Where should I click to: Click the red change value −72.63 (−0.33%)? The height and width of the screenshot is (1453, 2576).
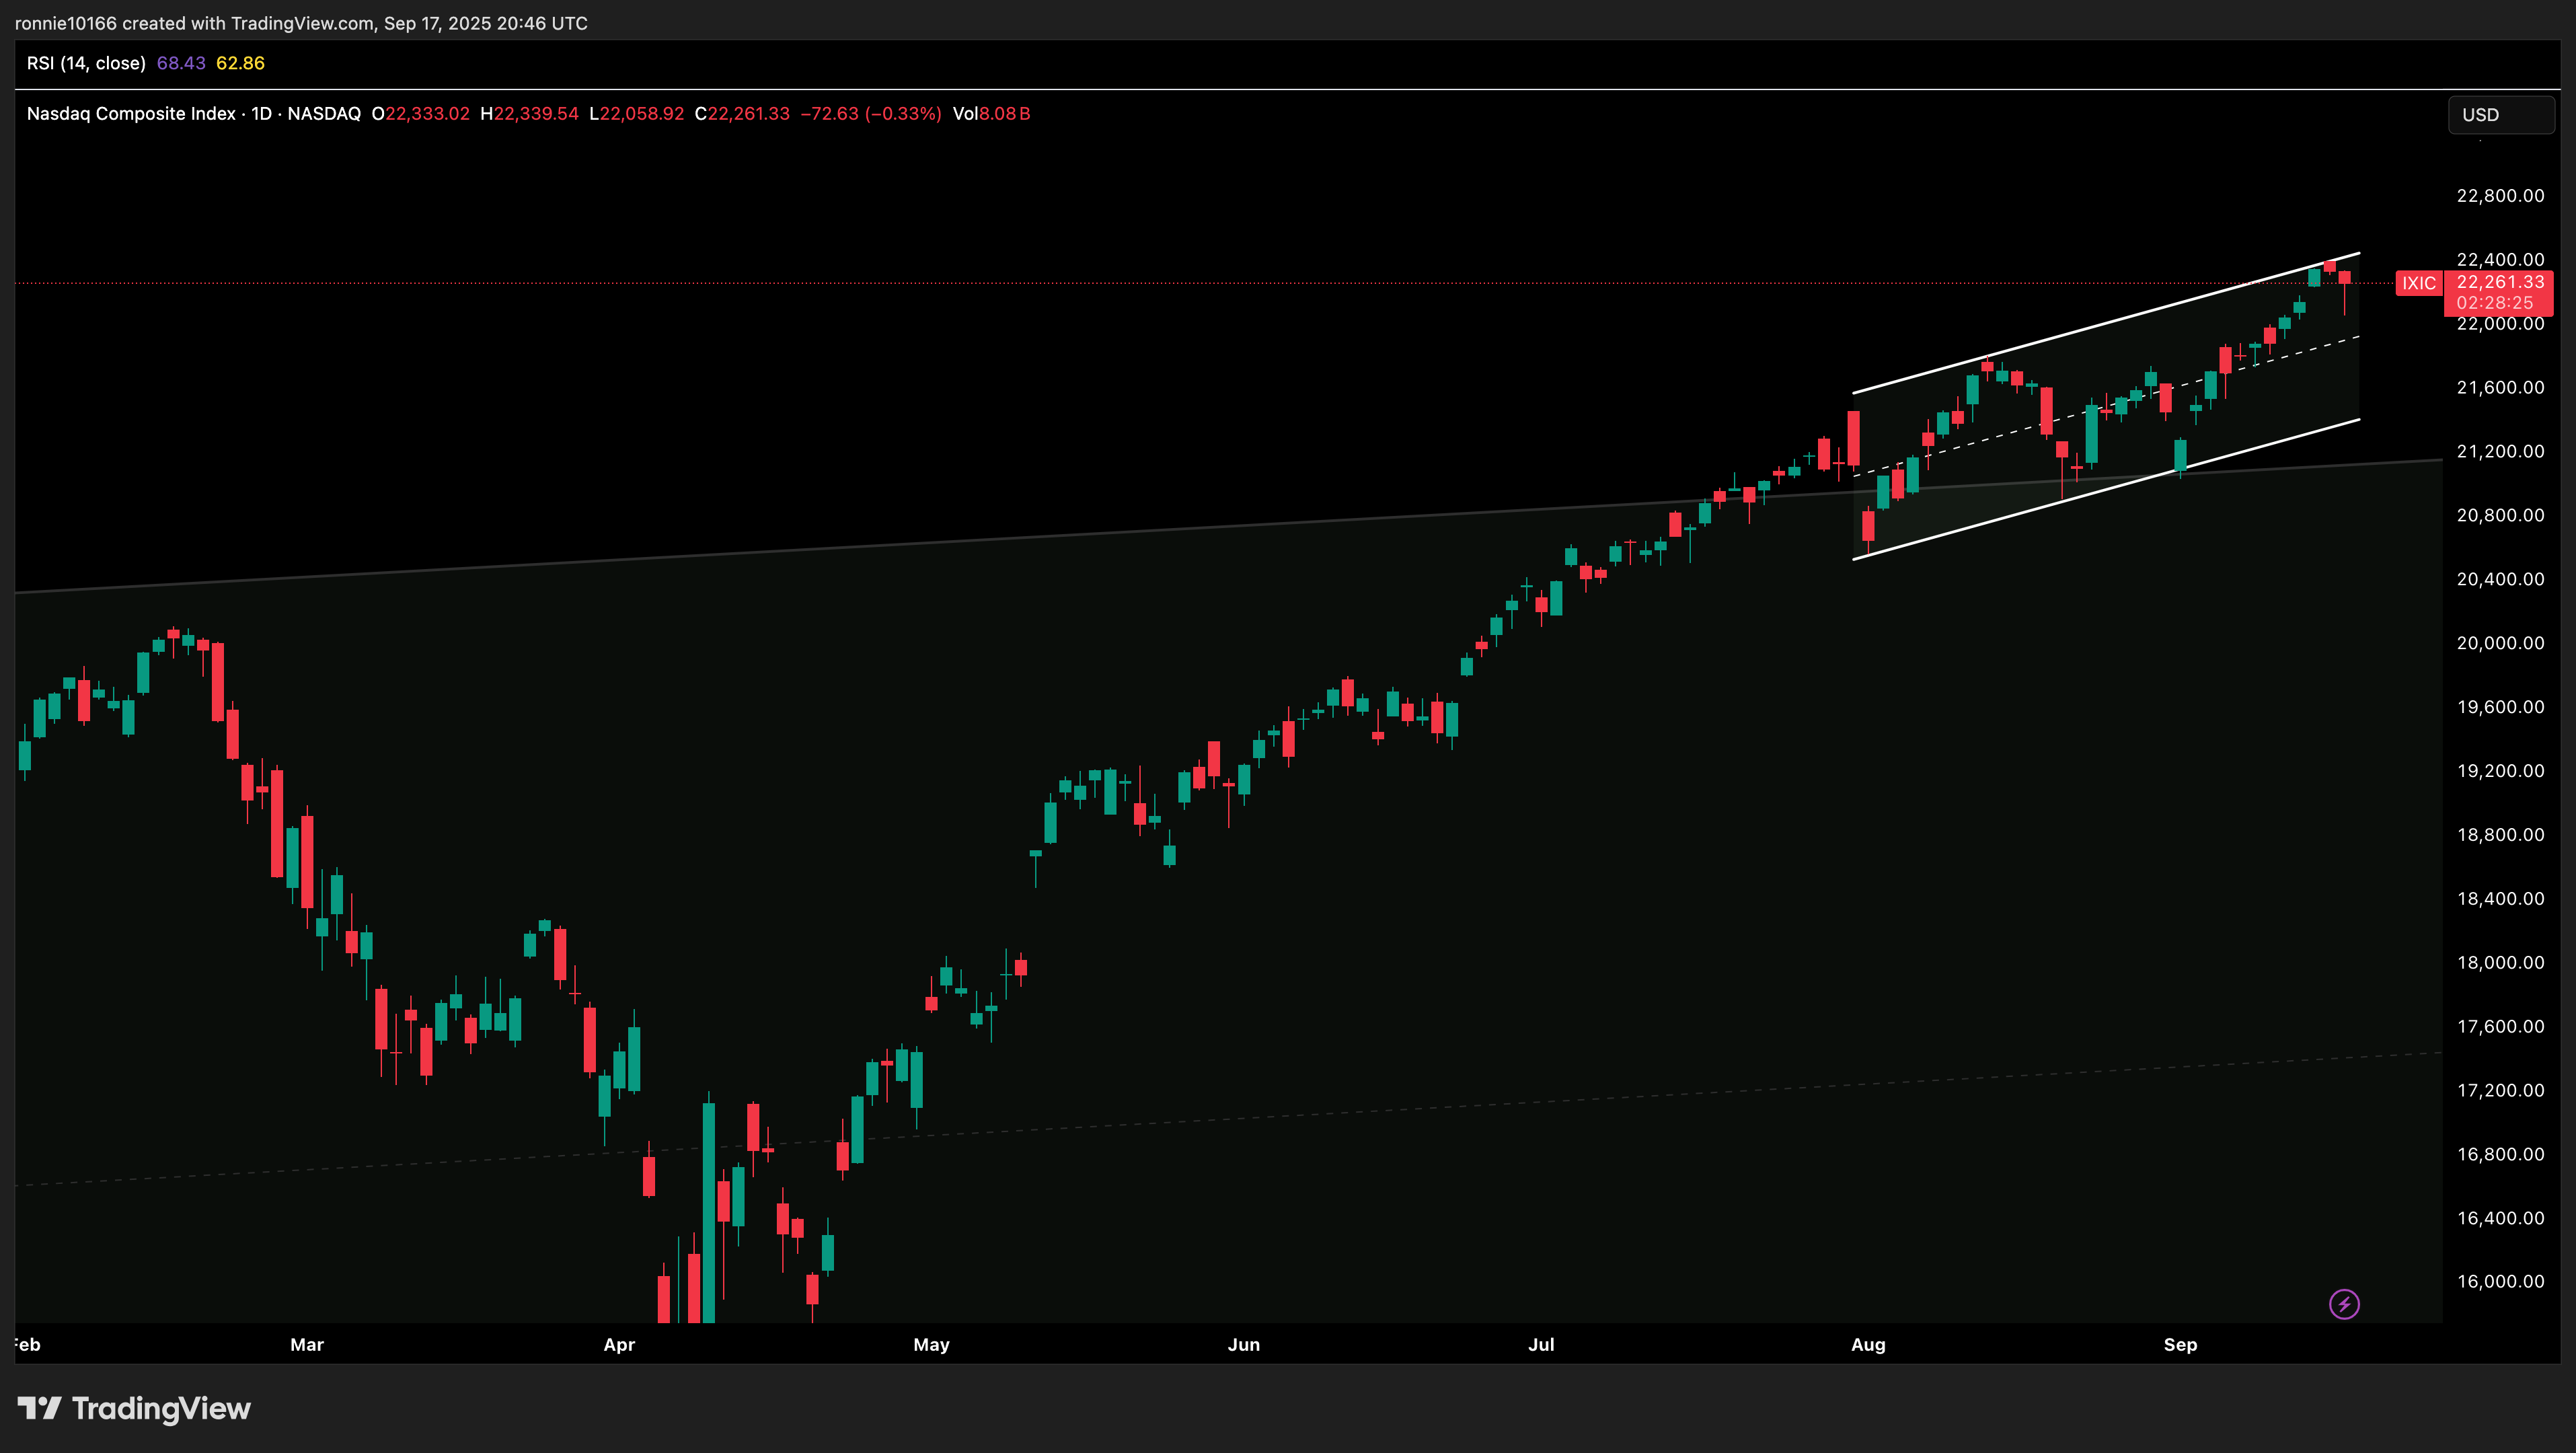pyautogui.click(x=870, y=114)
